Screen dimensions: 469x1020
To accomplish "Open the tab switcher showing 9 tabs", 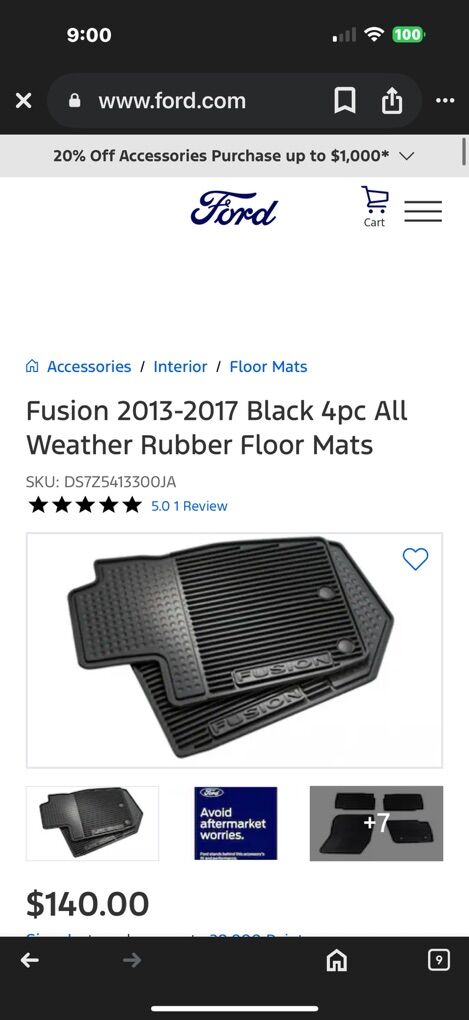I will (439, 960).
